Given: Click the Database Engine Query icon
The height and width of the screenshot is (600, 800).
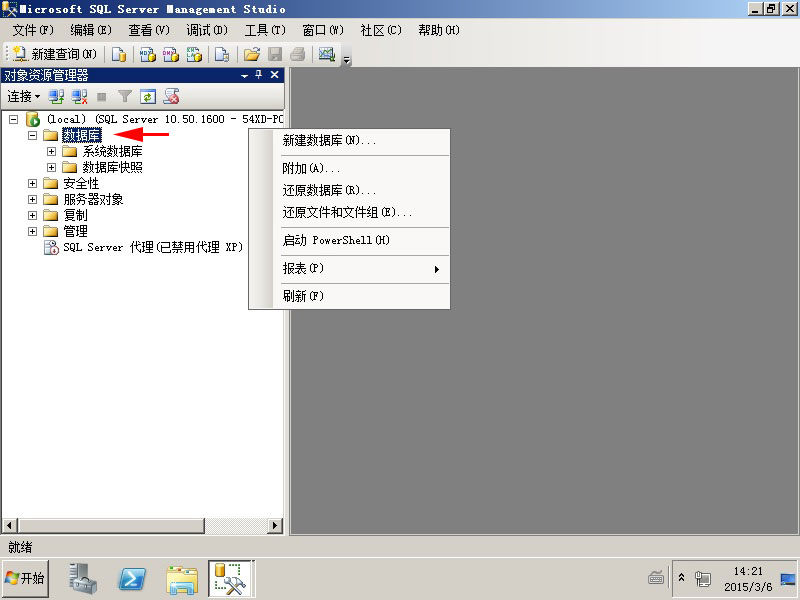Looking at the screenshot, I should point(119,54).
